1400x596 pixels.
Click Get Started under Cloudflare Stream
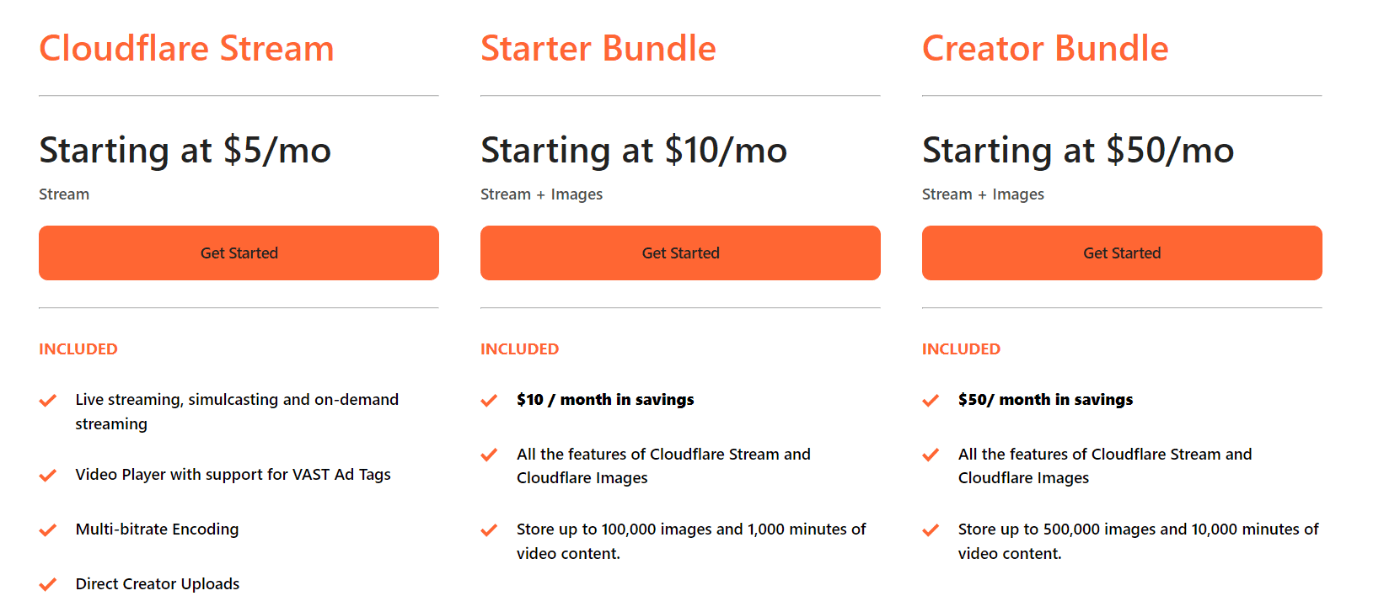(x=238, y=253)
